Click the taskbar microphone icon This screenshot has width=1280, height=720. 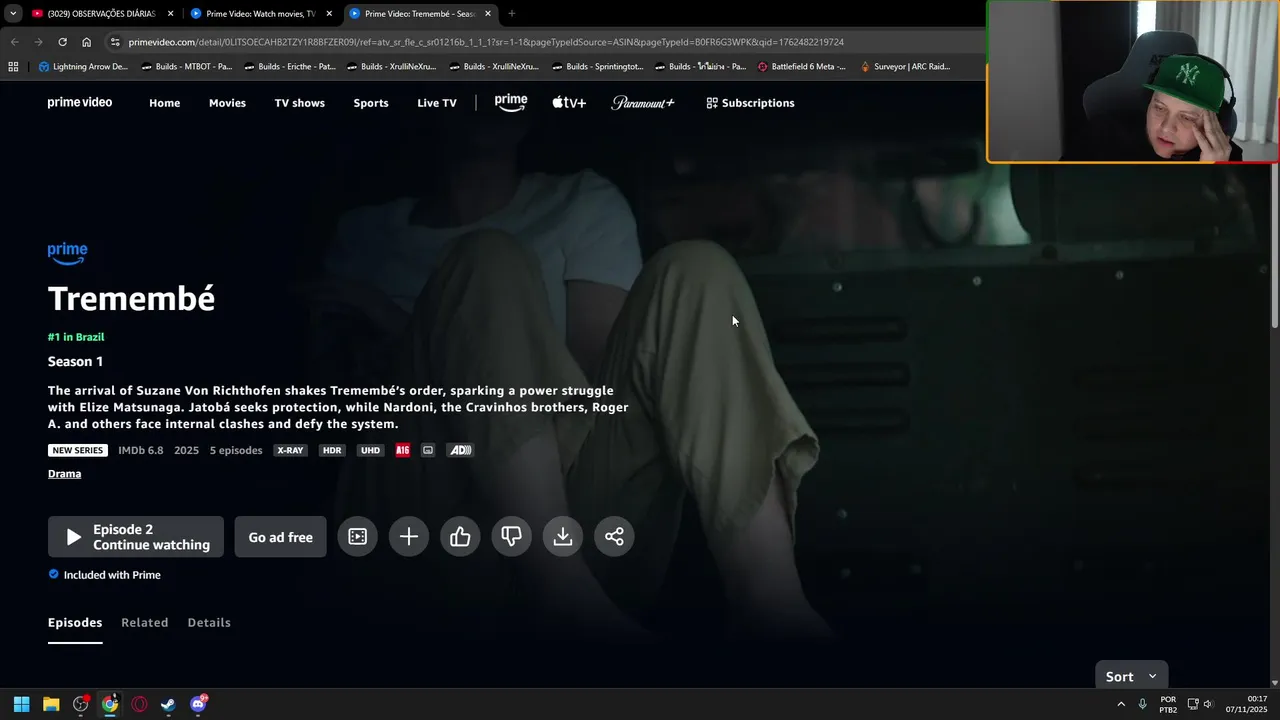point(1142,704)
